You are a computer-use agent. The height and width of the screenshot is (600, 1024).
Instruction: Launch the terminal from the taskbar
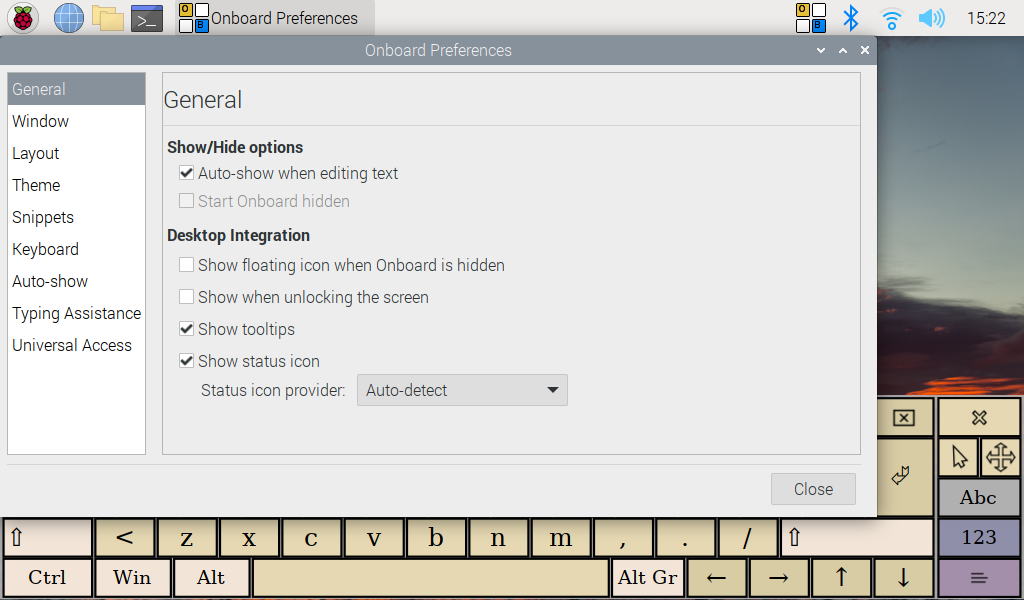pyautogui.click(x=147, y=18)
